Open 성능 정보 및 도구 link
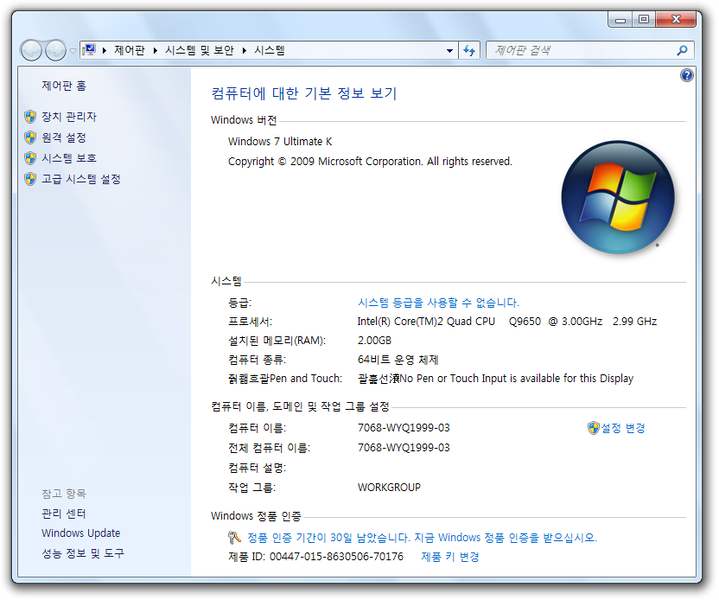The width and height of the screenshot is (719, 600). click(83, 553)
